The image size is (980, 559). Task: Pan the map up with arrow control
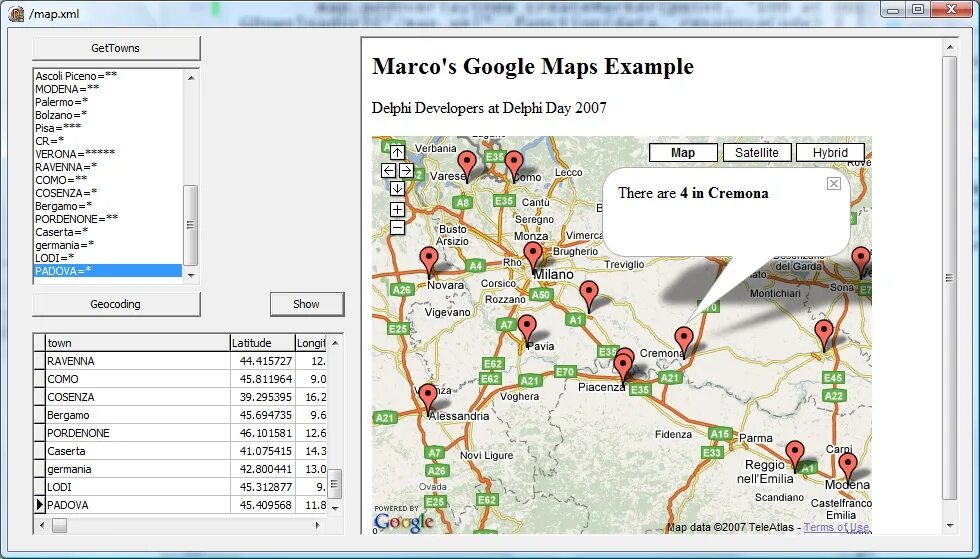tap(398, 152)
